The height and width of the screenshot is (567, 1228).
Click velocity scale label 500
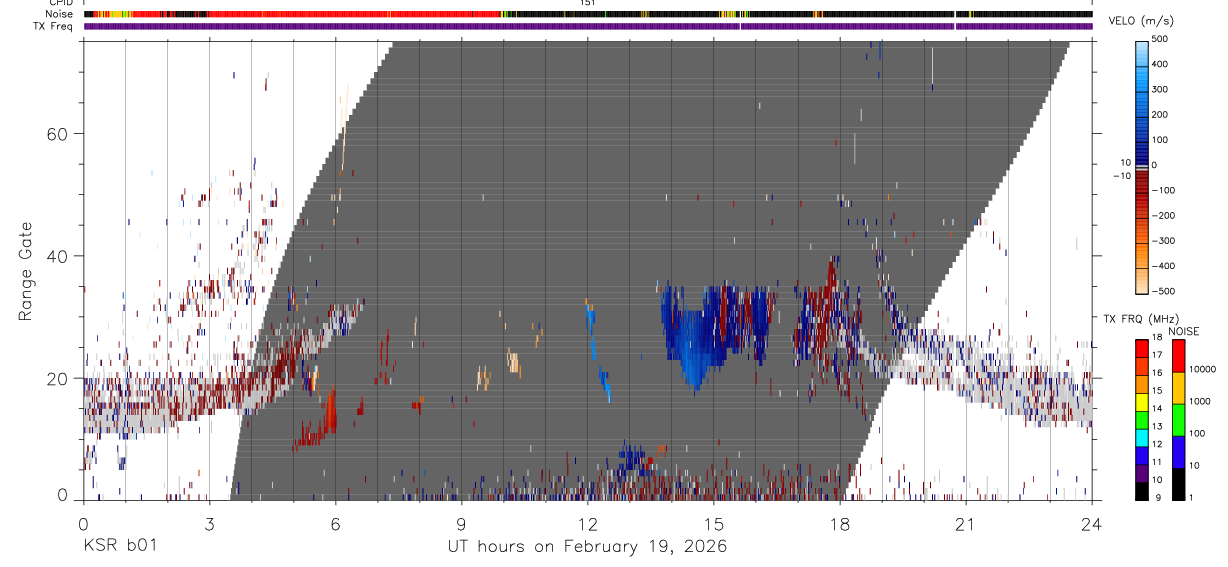pyautogui.click(x=1160, y=39)
